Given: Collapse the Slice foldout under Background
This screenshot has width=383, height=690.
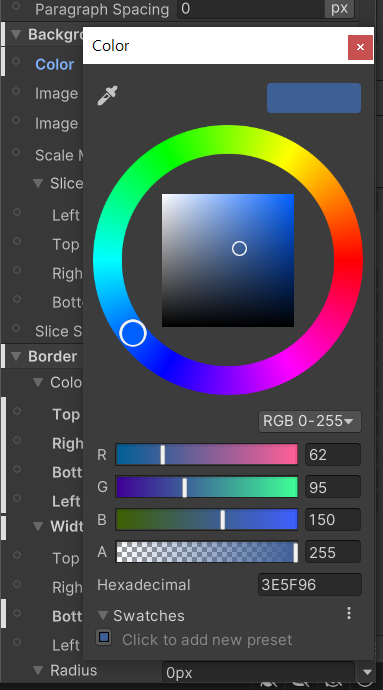Looking at the screenshot, I should [x=38, y=183].
